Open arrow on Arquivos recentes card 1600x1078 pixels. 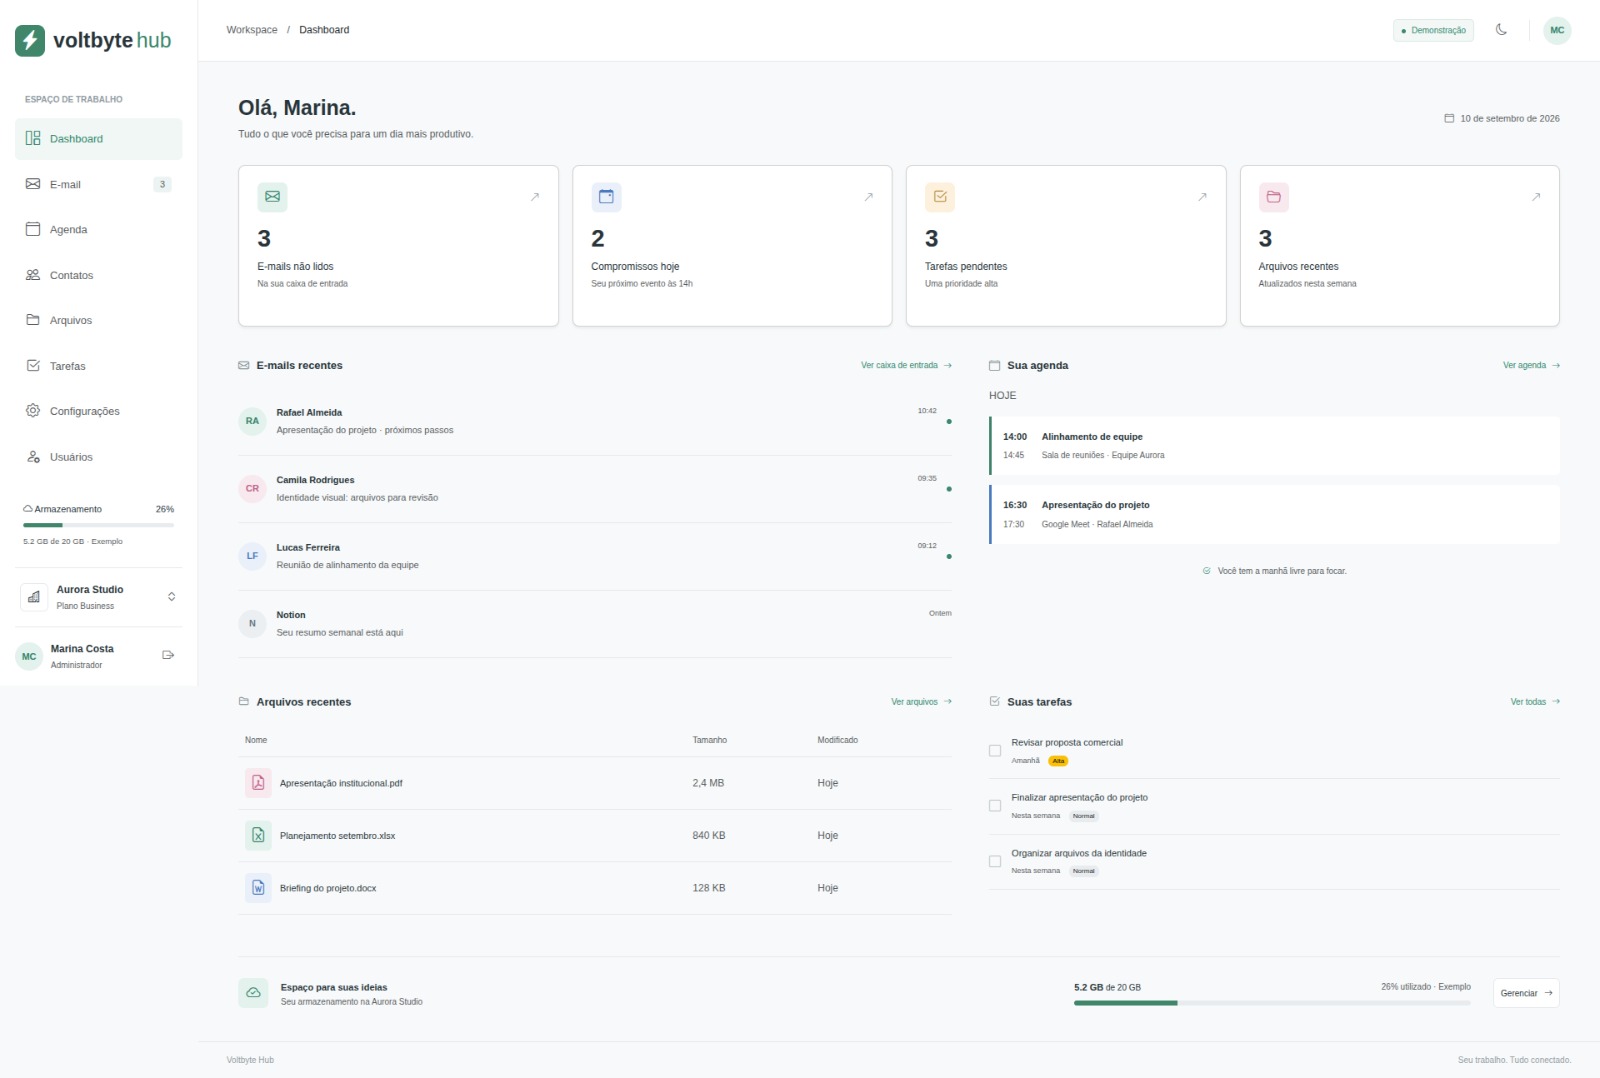point(1536,197)
